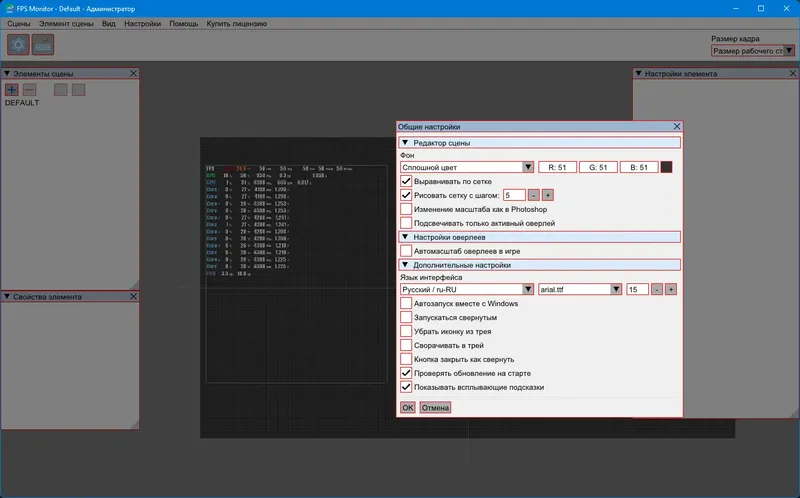Increase grid step with the plus button
Viewport: 800px width, 498px height.
click(x=548, y=195)
